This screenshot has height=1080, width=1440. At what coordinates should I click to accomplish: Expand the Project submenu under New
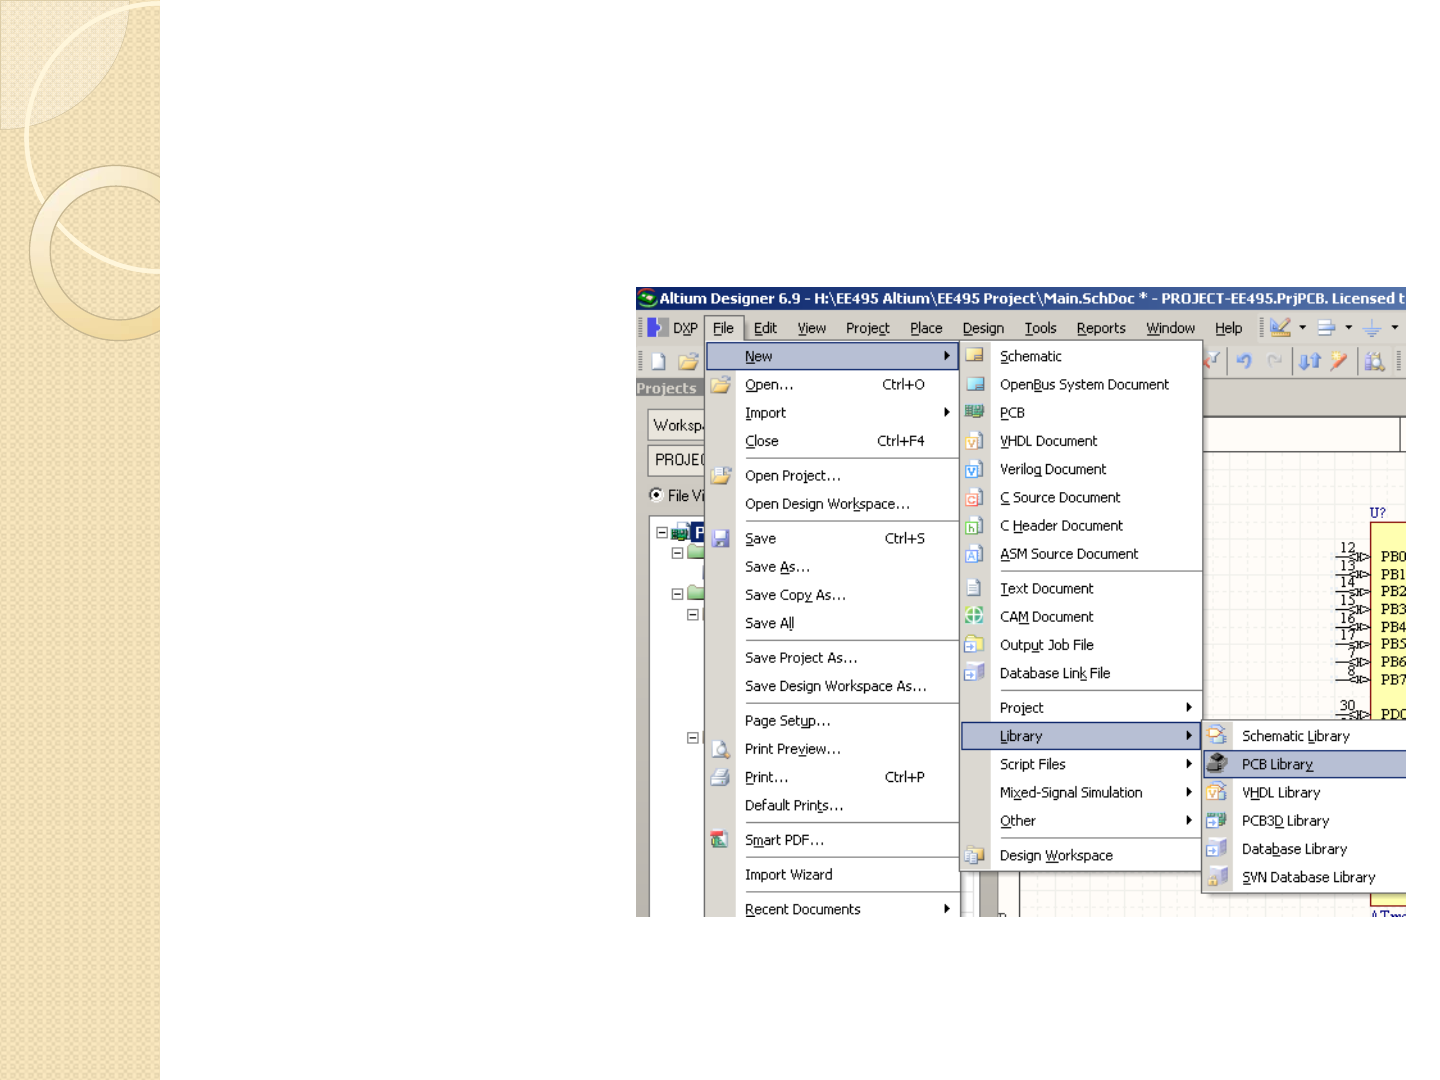coord(1081,708)
